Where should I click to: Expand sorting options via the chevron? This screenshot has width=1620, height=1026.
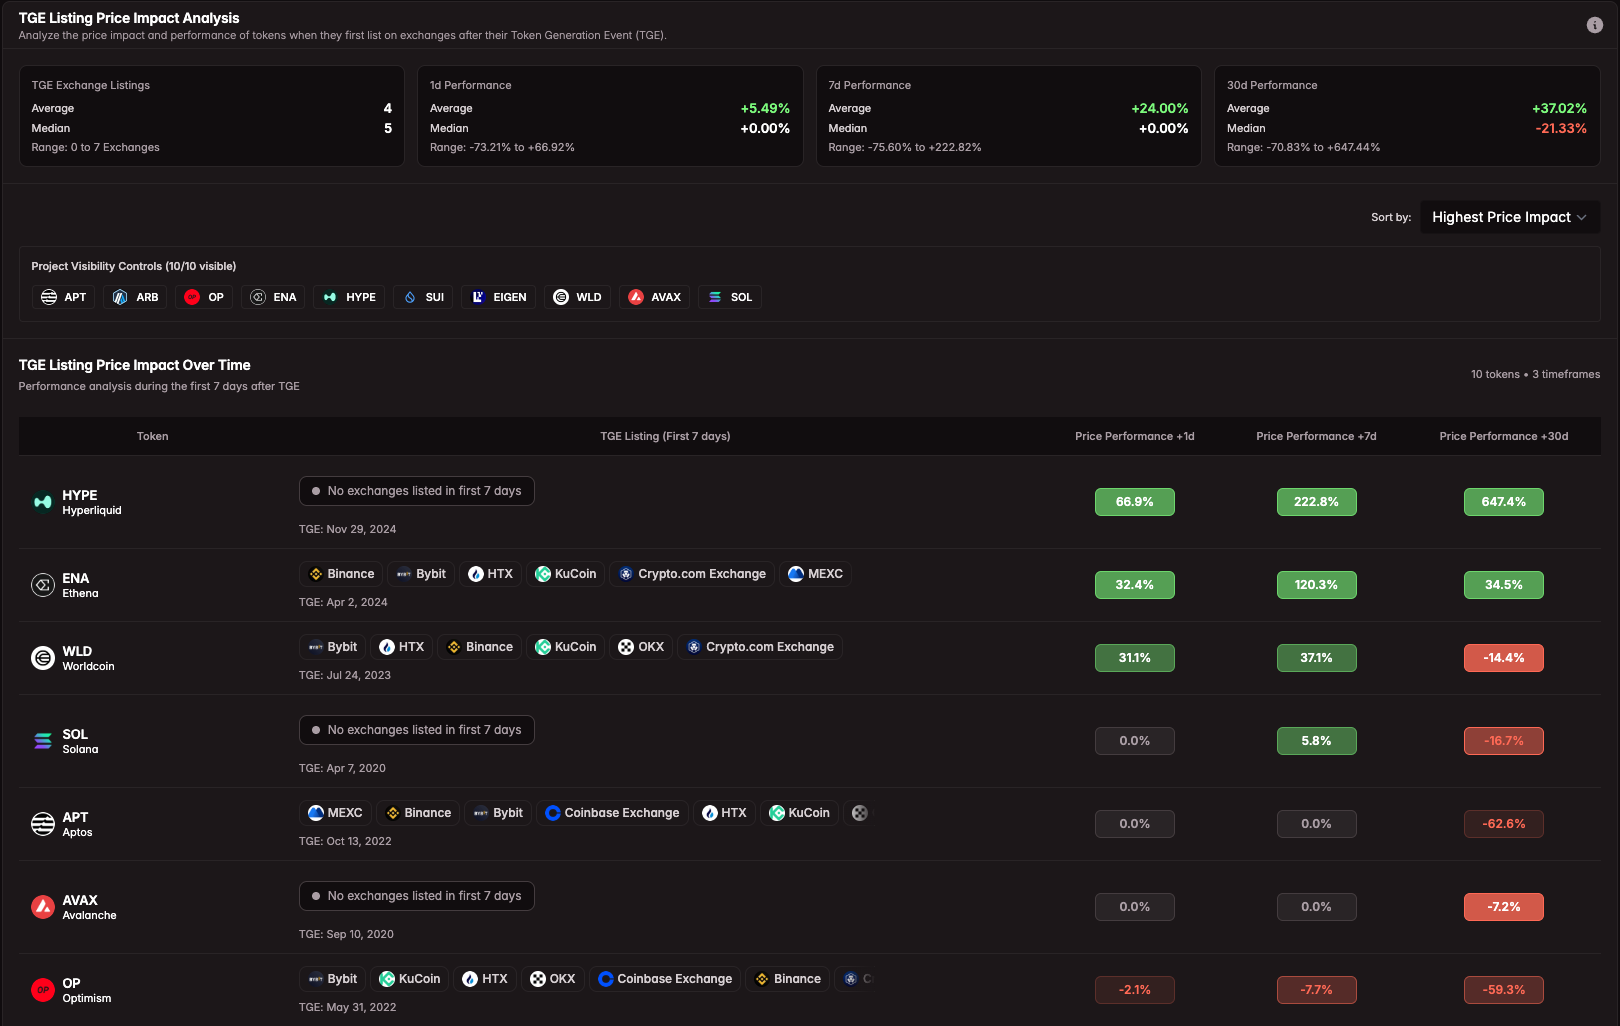coord(1582,217)
